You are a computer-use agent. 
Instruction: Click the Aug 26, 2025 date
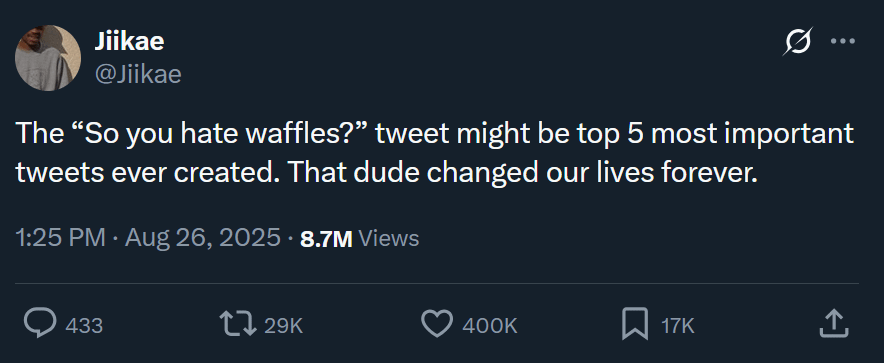(202, 238)
